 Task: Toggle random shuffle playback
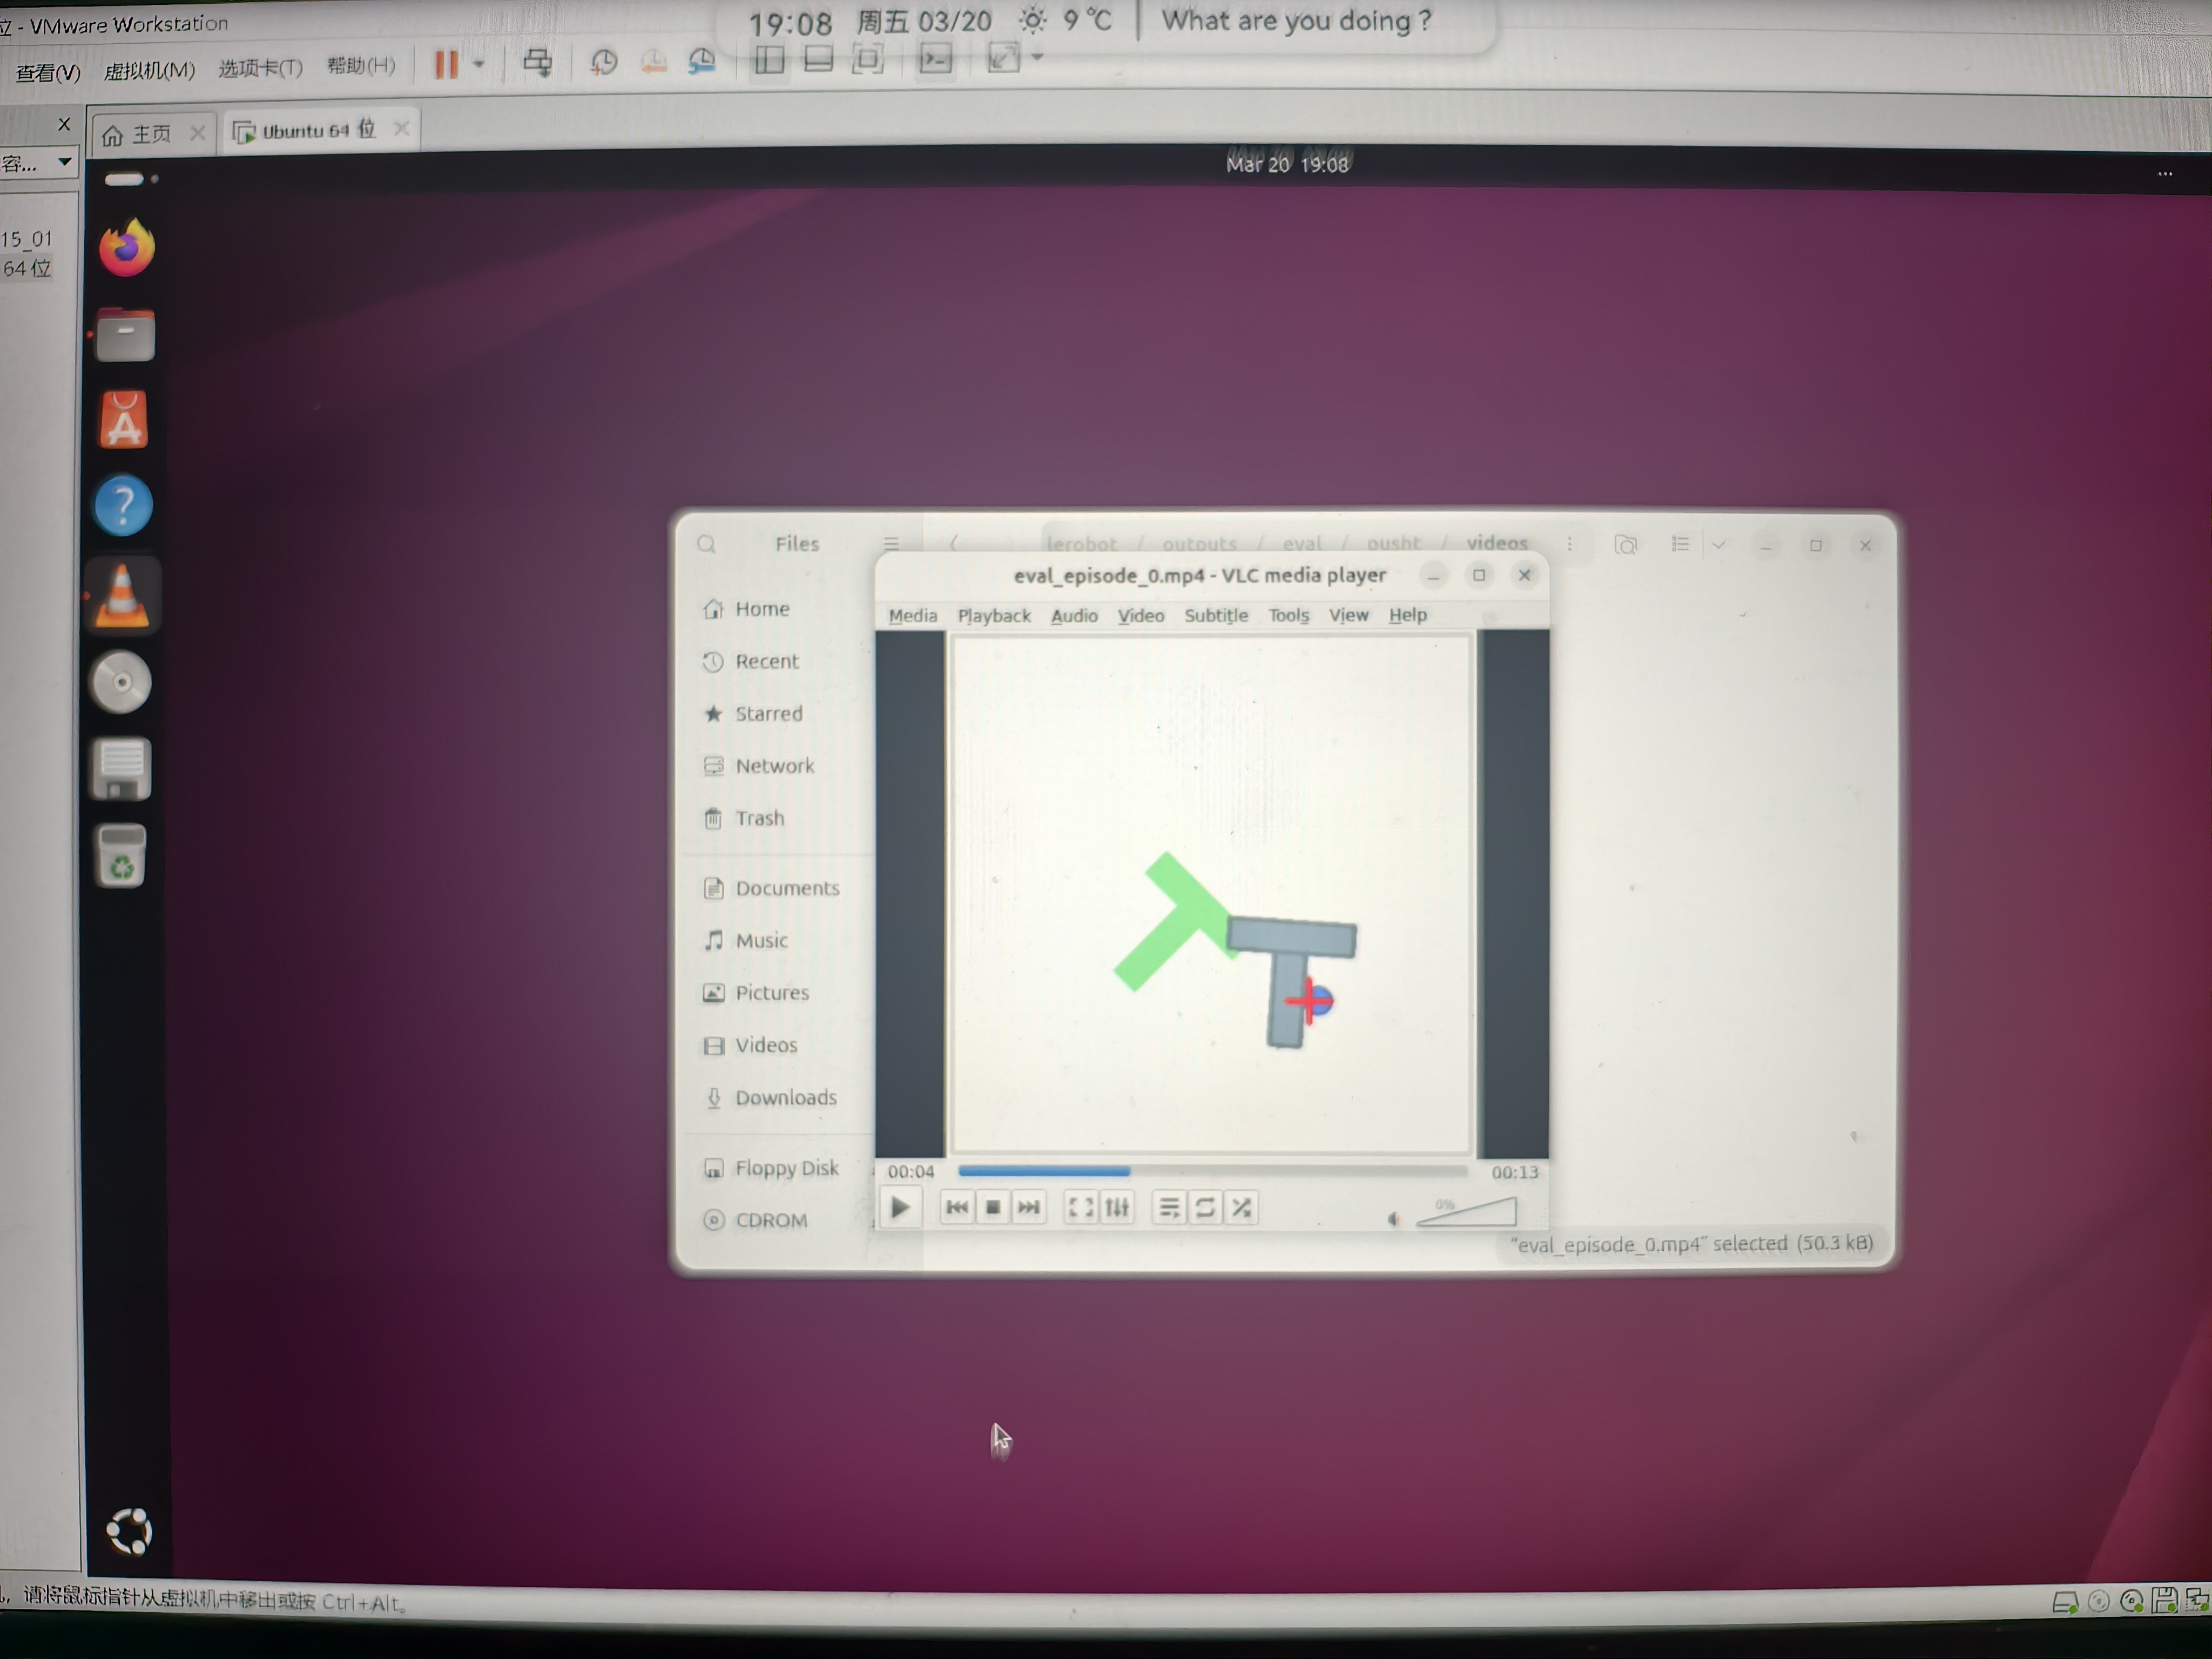[1242, 1207]
